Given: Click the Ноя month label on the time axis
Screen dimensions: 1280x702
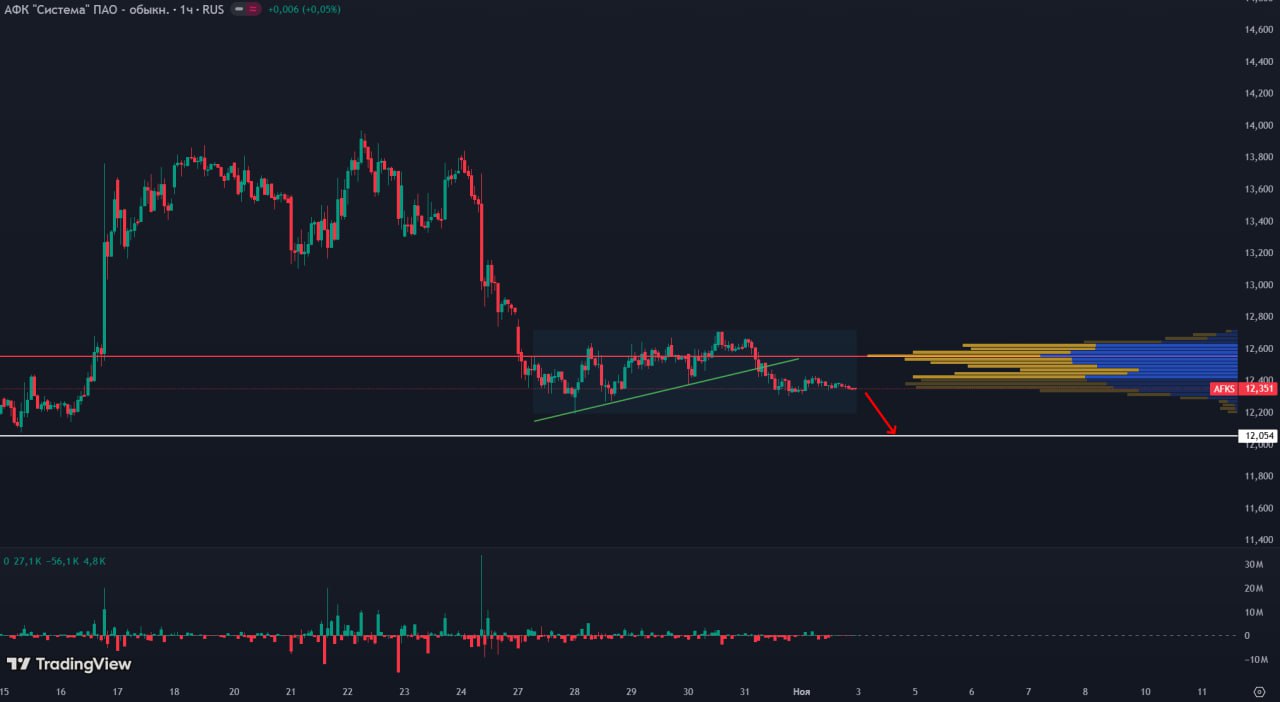Looking at the screenshot, I should click(801, 691).
